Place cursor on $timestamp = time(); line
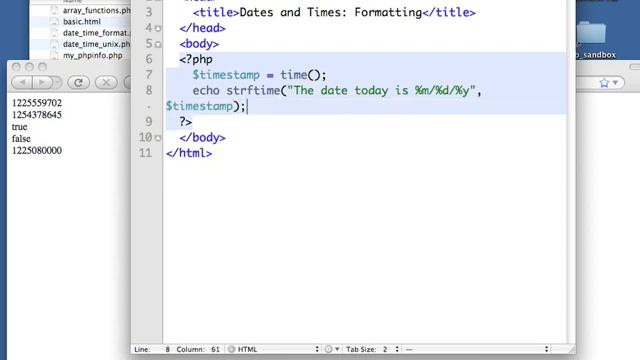Image resolution: width=640 pixels, height=360 pixels. pos(259,75)
